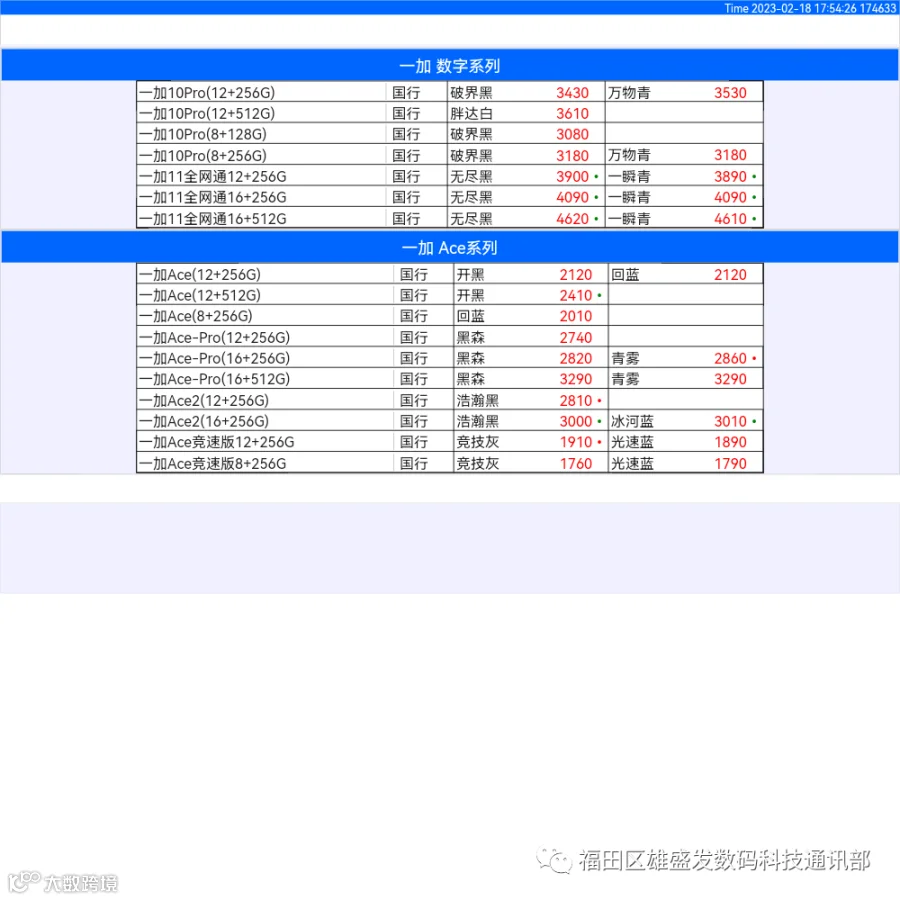Click price 3430 for 破界黑
Image resolution: width=900 pixels, height=900 pixels.
pos(572,92)
